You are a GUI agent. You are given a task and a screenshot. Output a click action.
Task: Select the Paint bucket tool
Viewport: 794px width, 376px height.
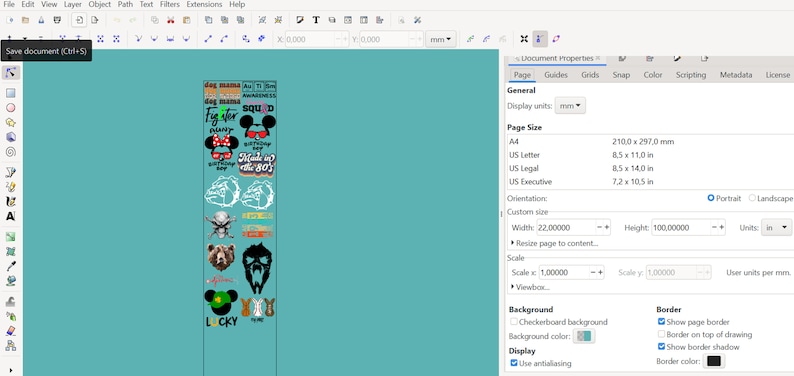(x=10, y=281)
